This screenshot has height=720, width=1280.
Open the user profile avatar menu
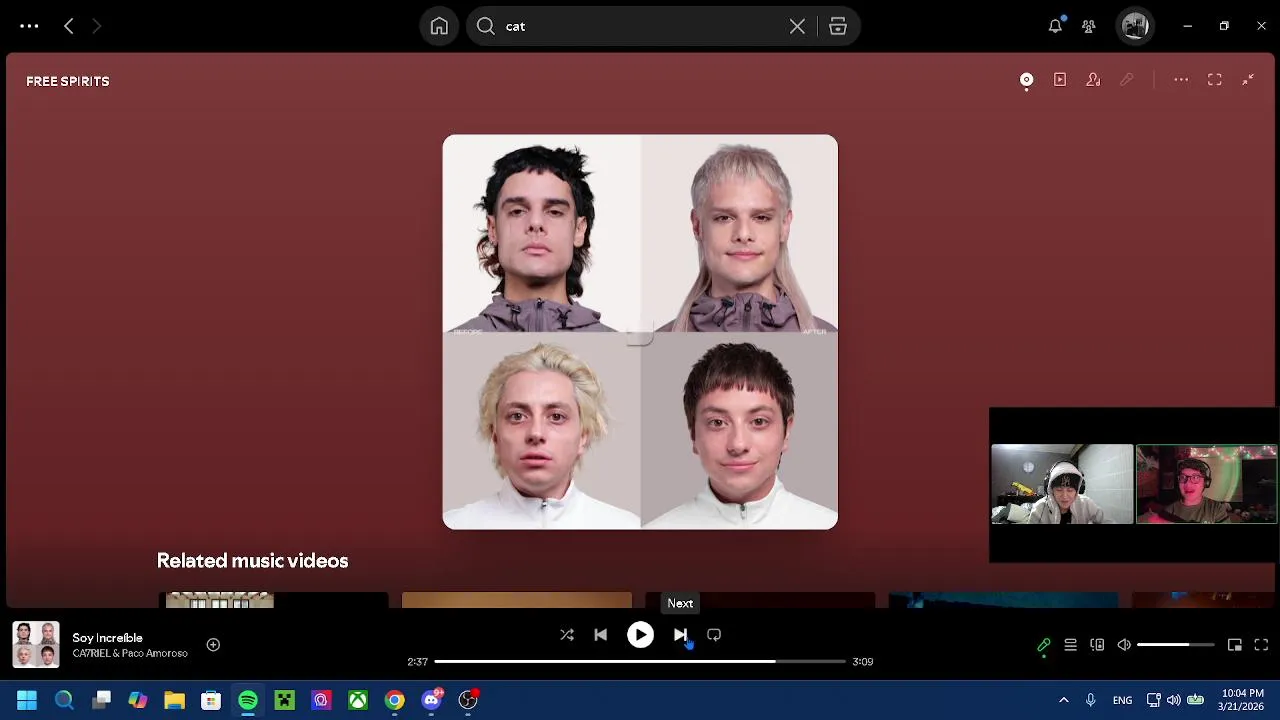(x=1135, y=26)
